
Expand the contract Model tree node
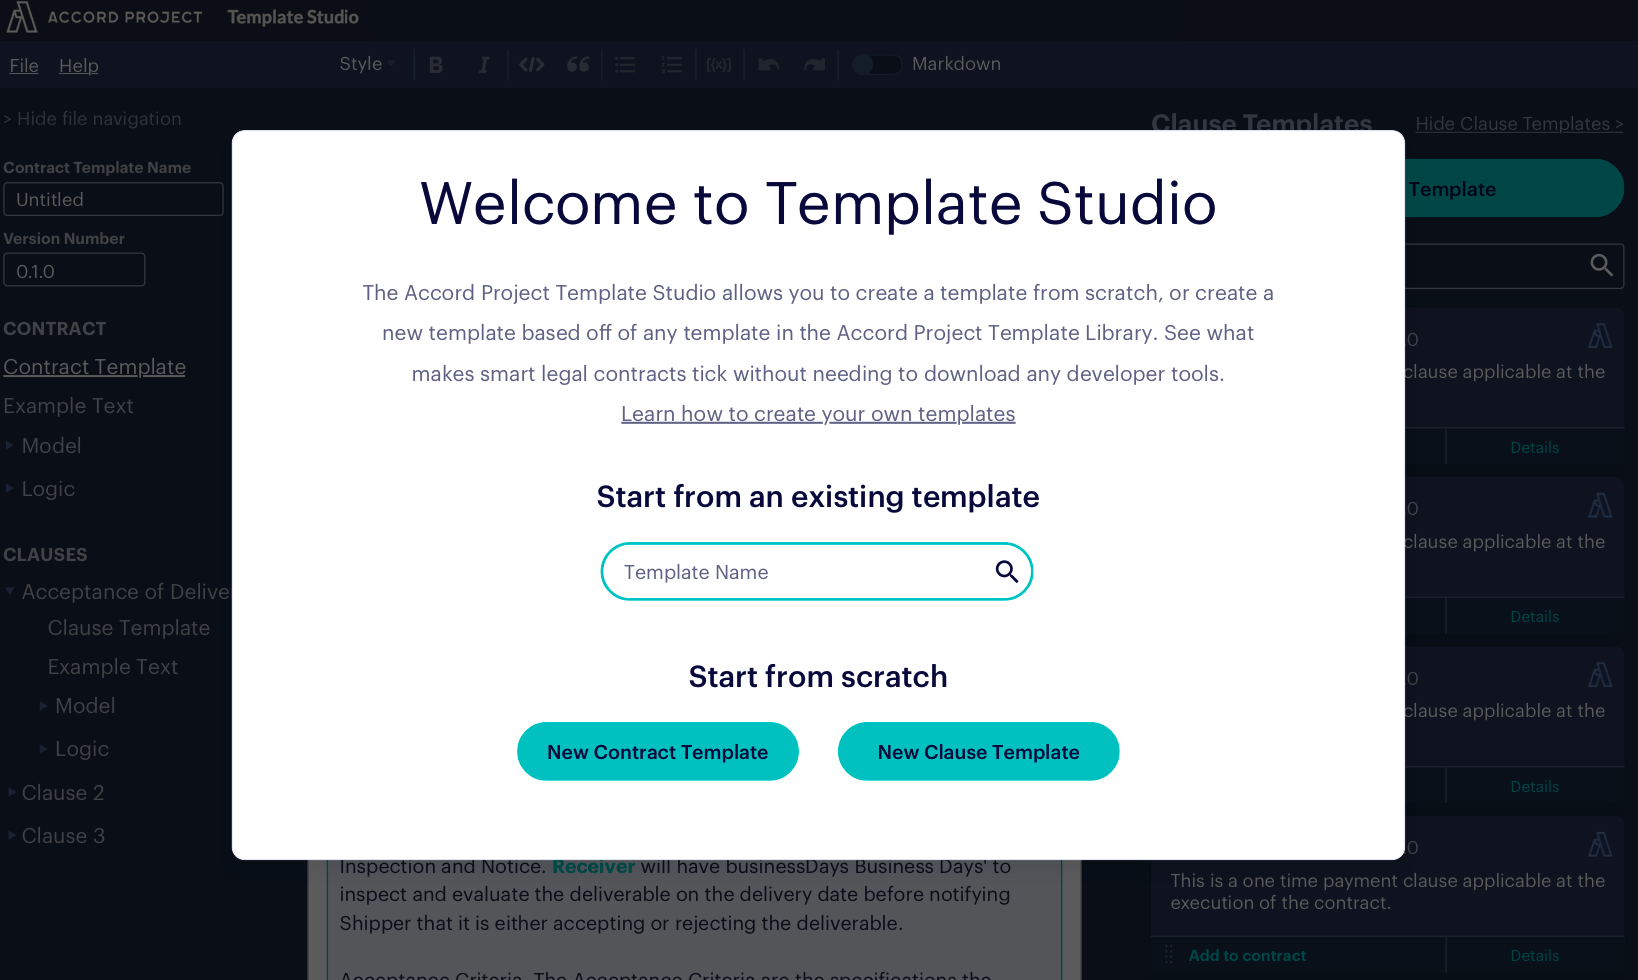10,445
